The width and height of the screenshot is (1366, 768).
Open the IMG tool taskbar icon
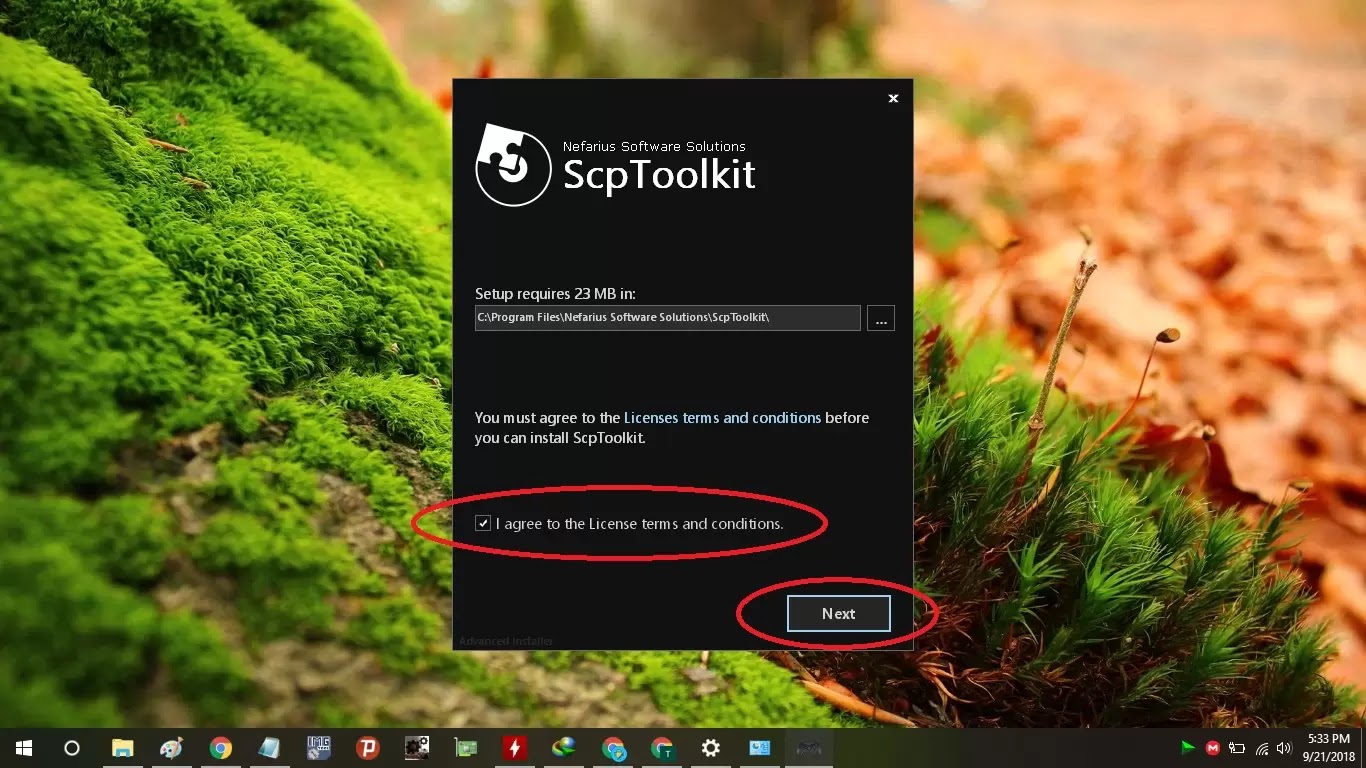coord(318,748)
